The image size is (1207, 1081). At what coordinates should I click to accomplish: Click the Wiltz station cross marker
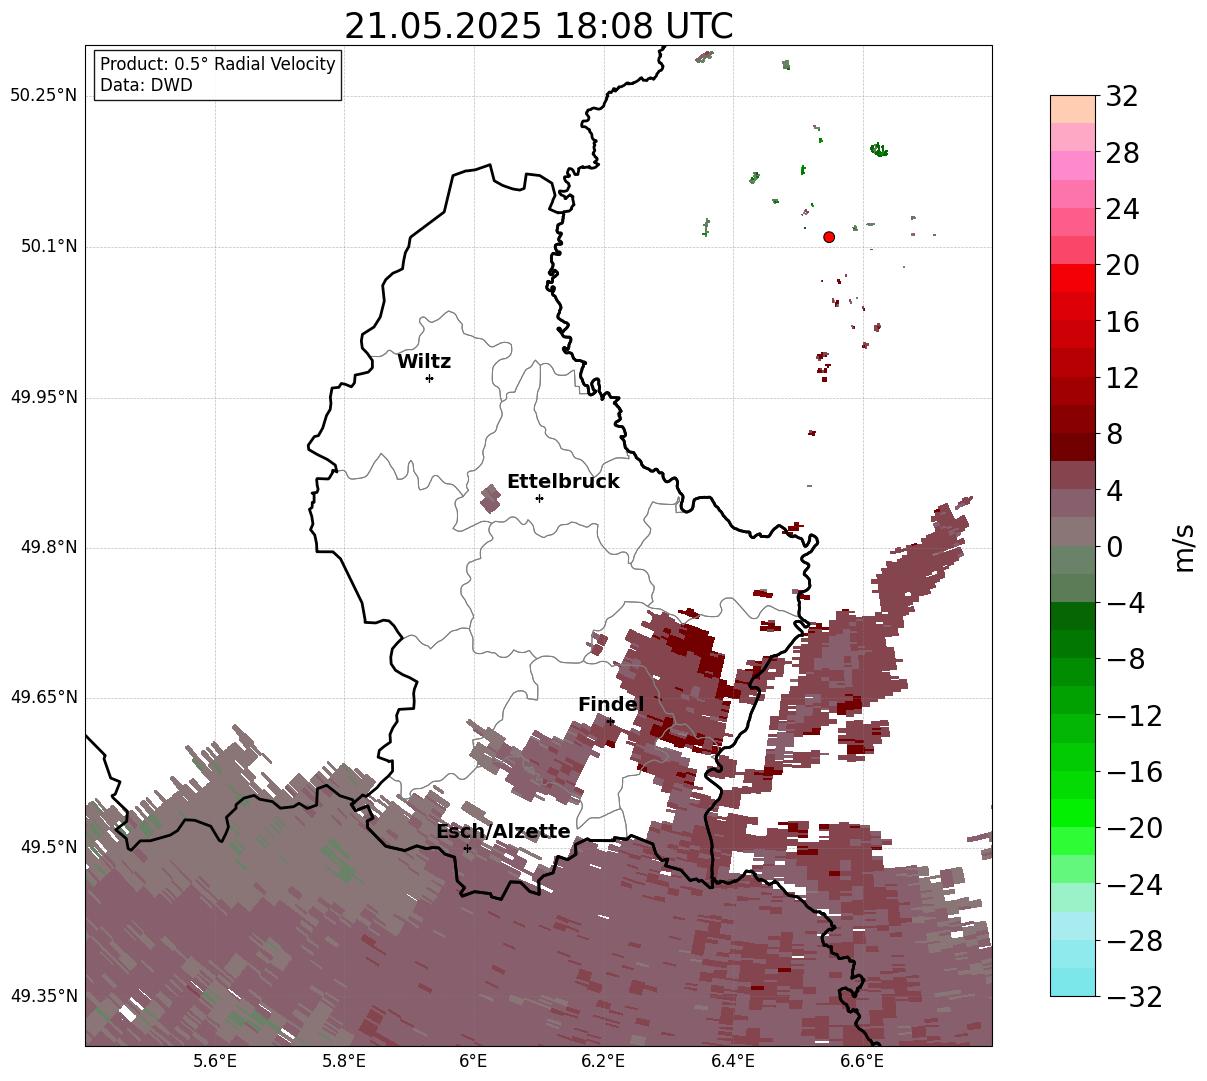point(429,378)
